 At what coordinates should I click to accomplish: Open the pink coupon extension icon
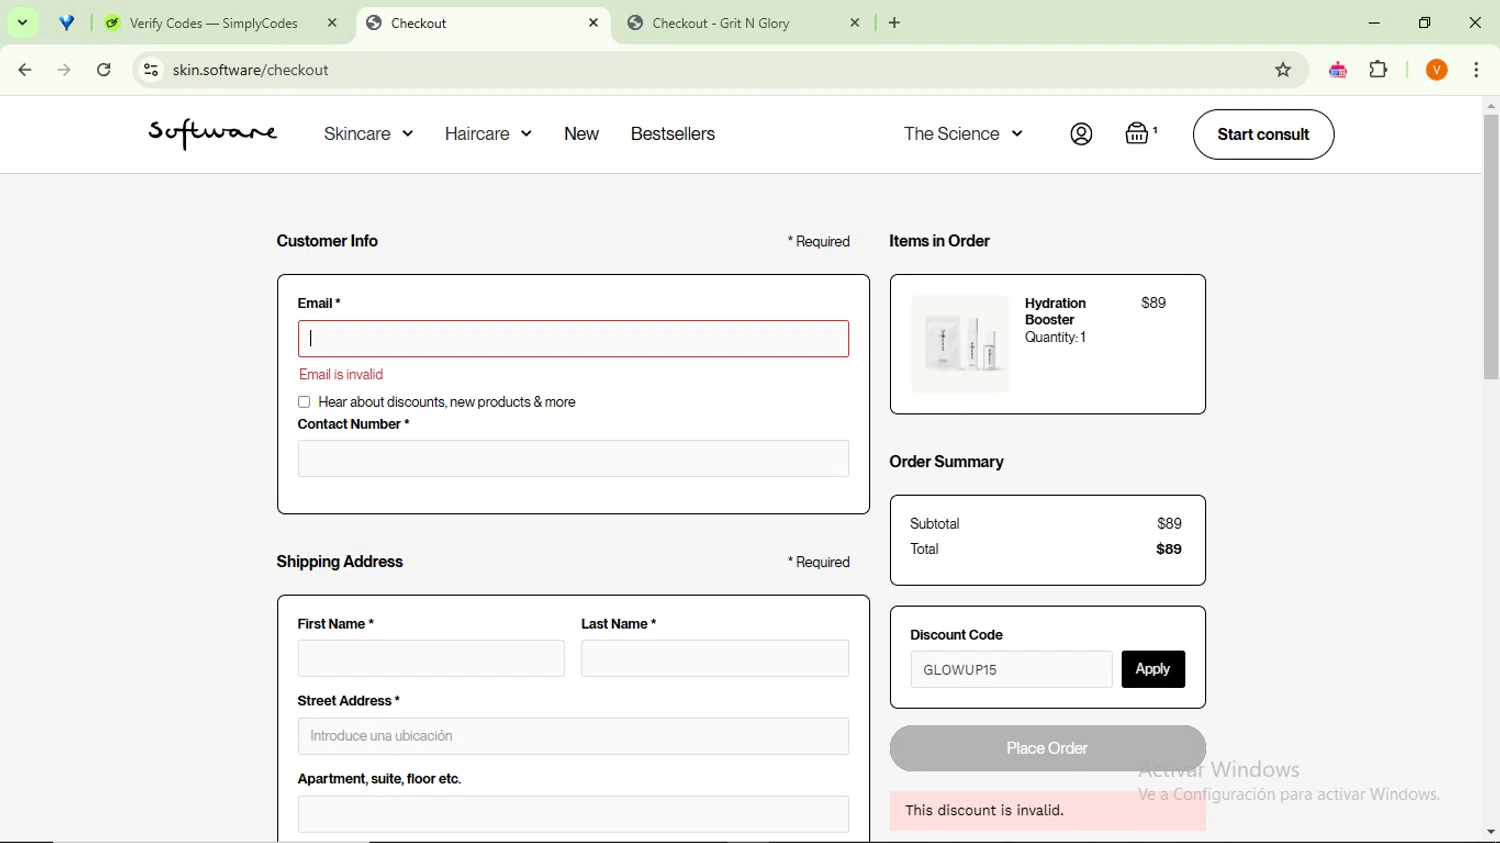[1338, 70]
